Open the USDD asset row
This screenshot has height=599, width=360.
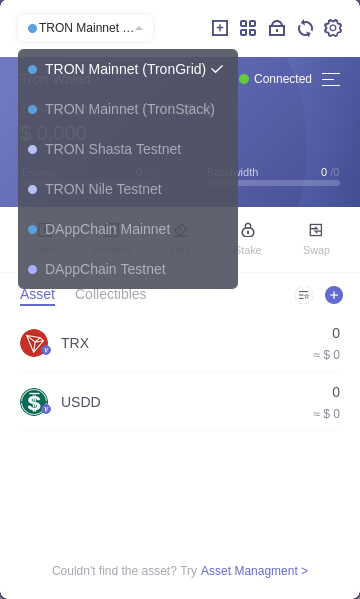click(180, 402)
